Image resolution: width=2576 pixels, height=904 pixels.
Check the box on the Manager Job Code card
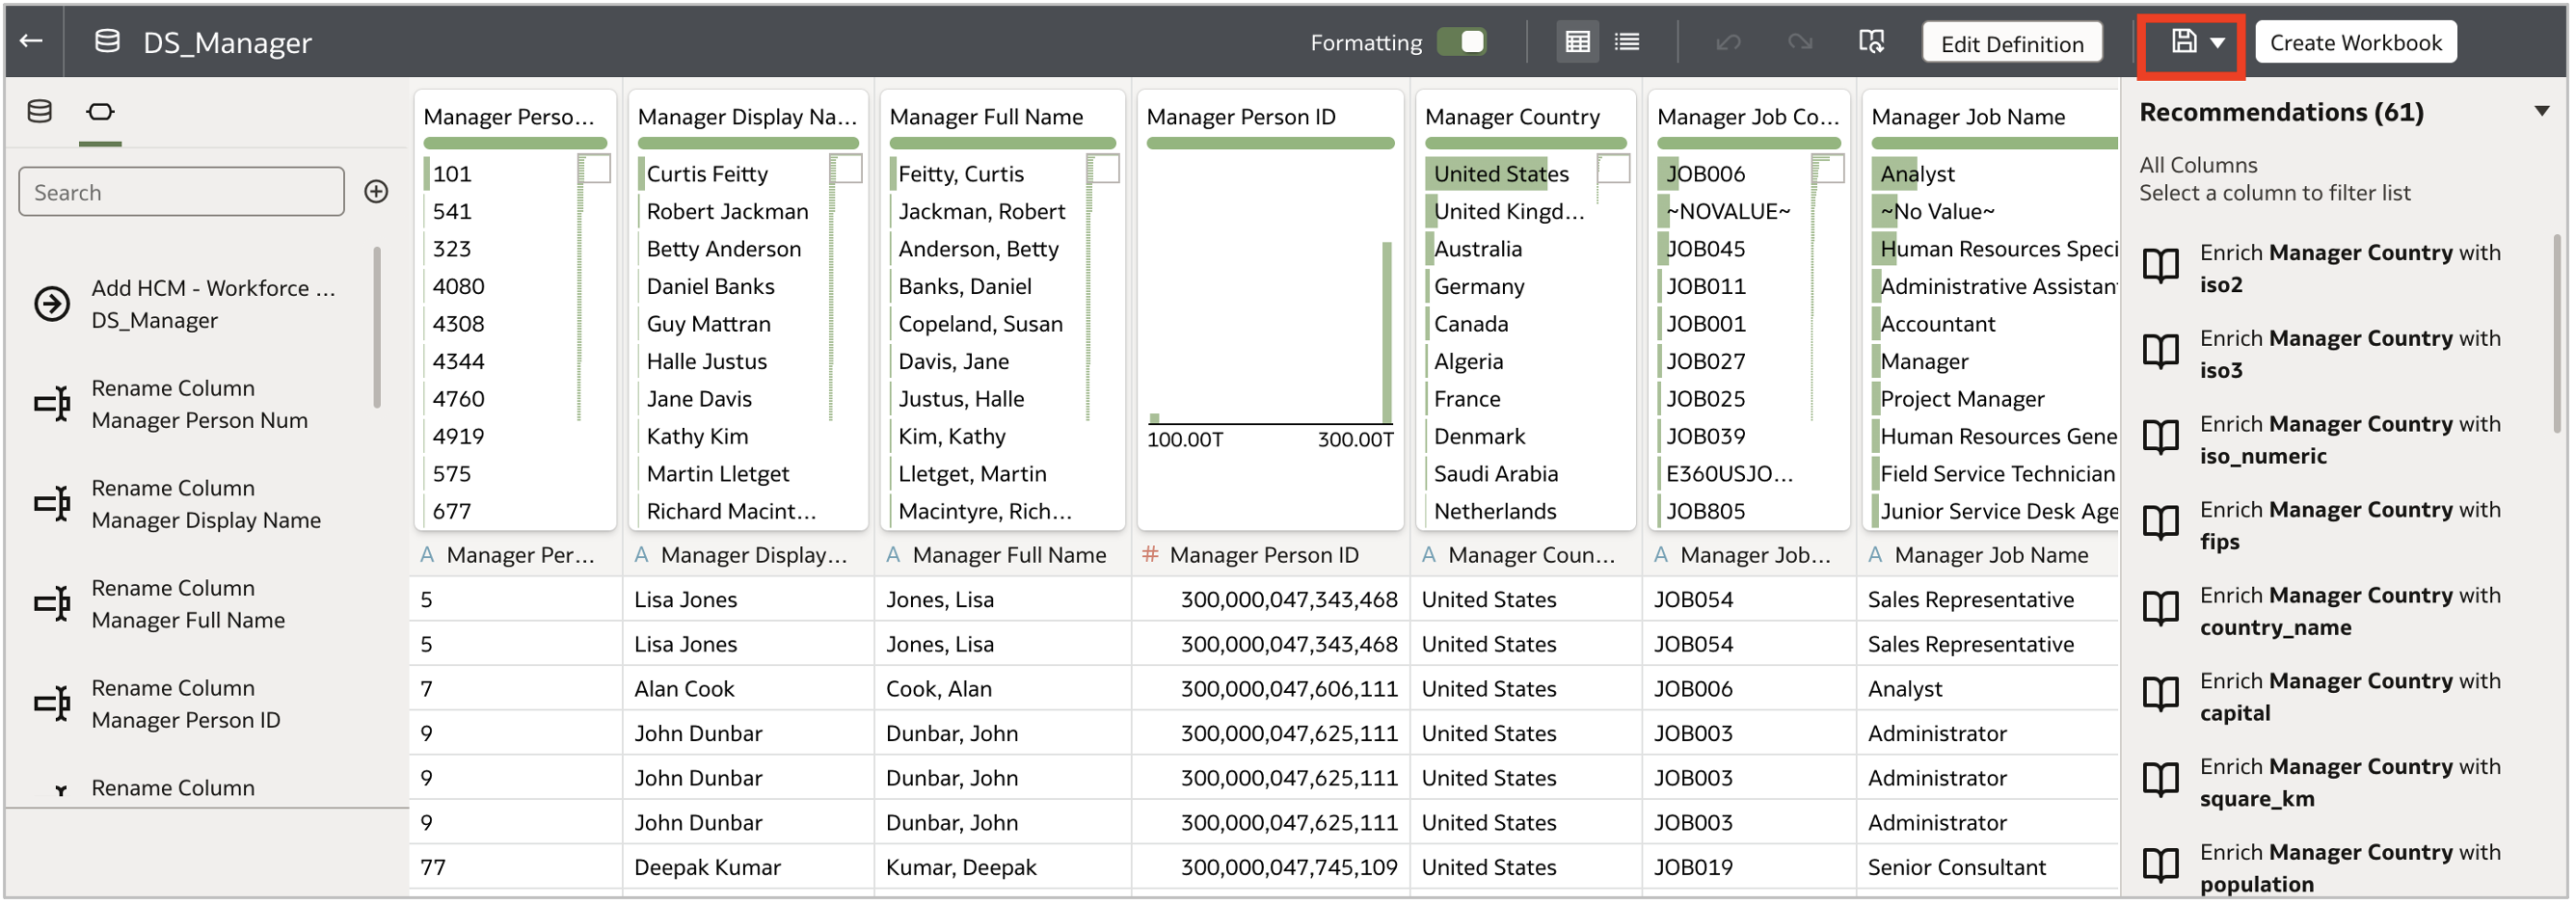1827,168
